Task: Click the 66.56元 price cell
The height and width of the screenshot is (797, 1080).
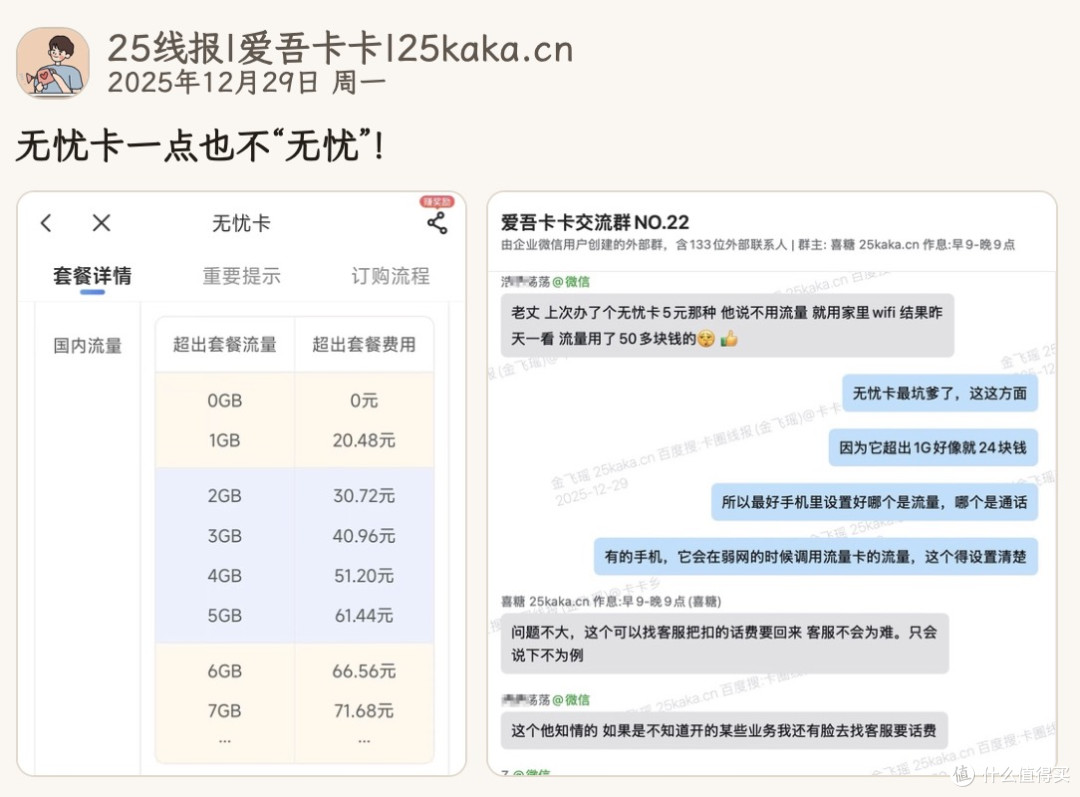Action: point(364,670)
